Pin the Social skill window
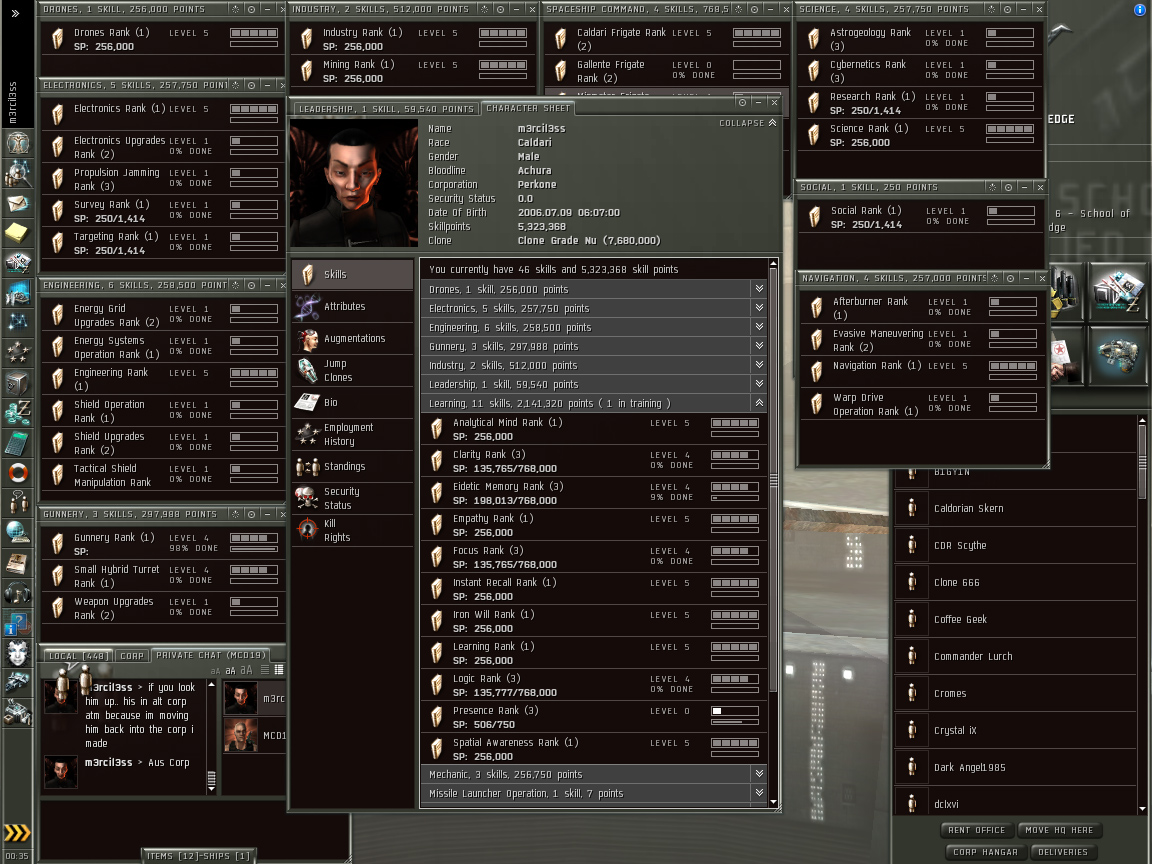Viewport: 1152px width, 864px height. pyautogui.click(x=1008, y=187)
